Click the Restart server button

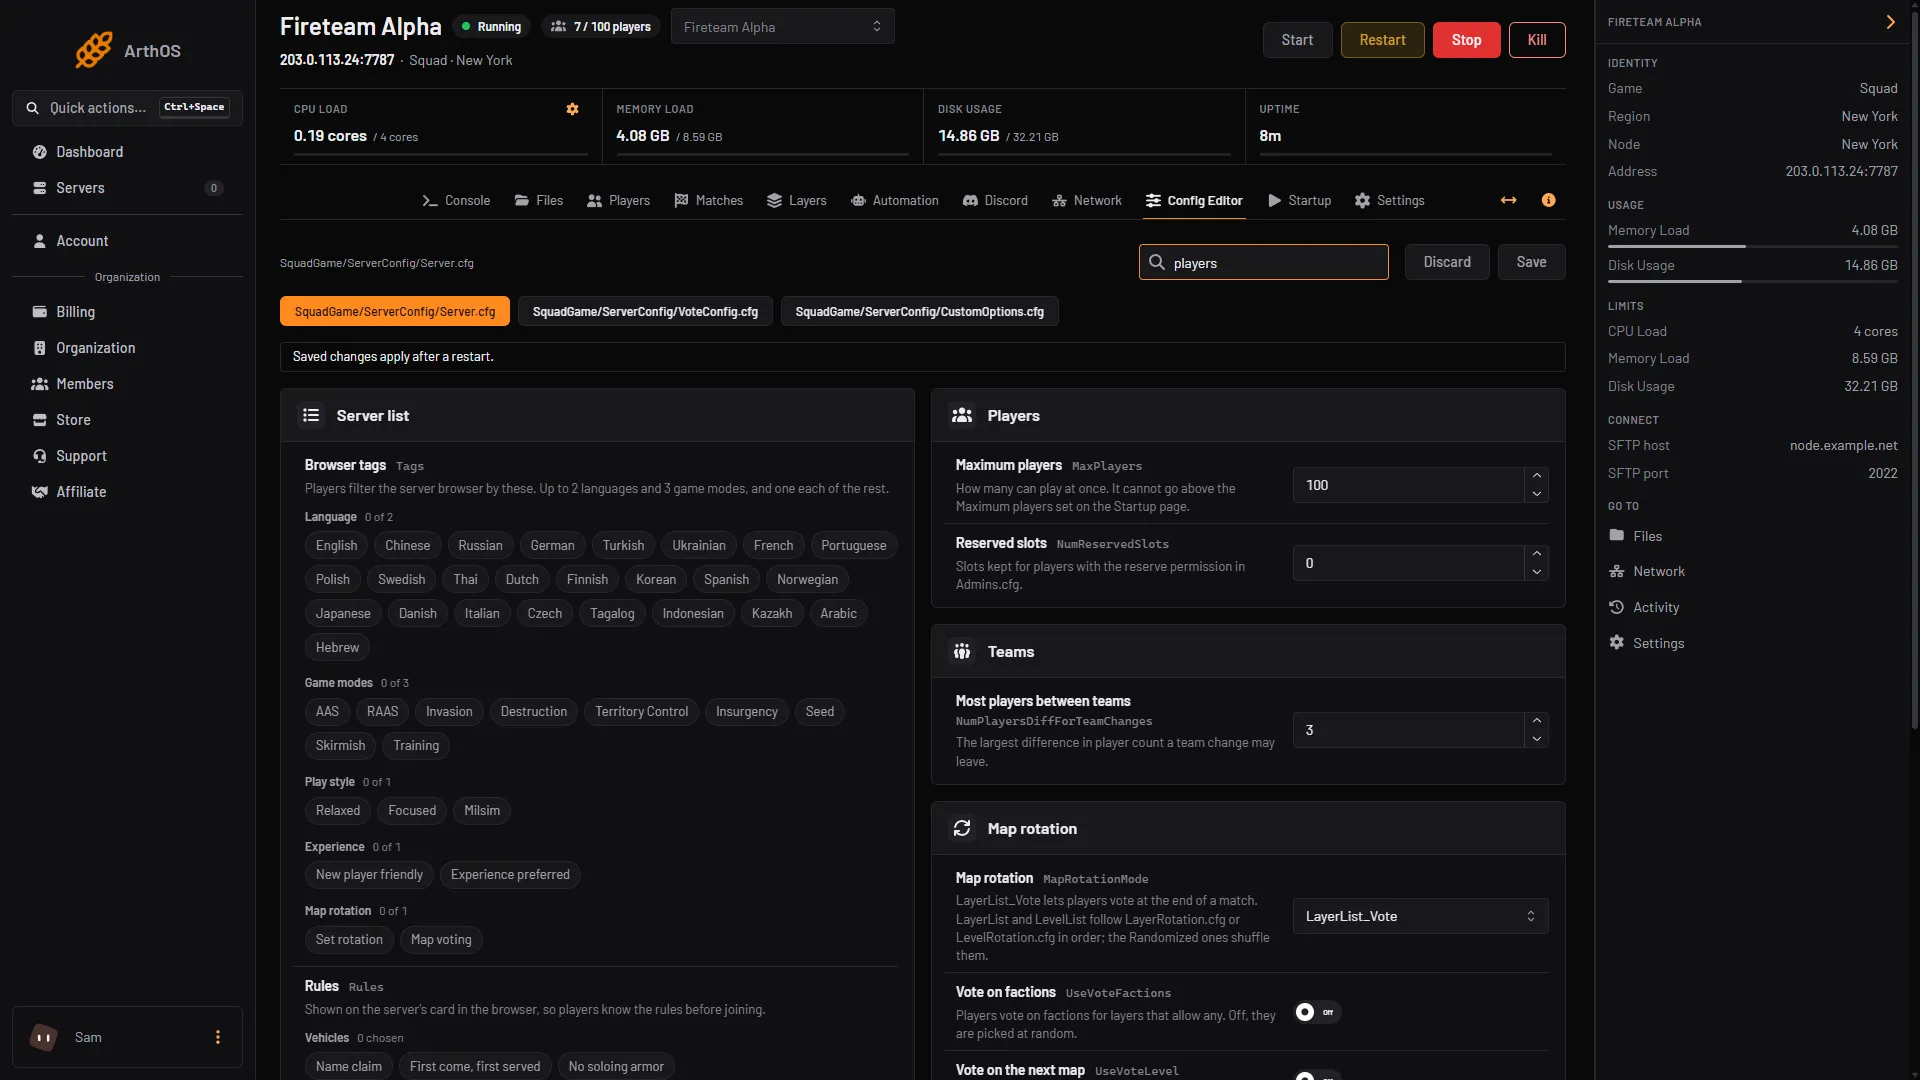pos(1382,40)
